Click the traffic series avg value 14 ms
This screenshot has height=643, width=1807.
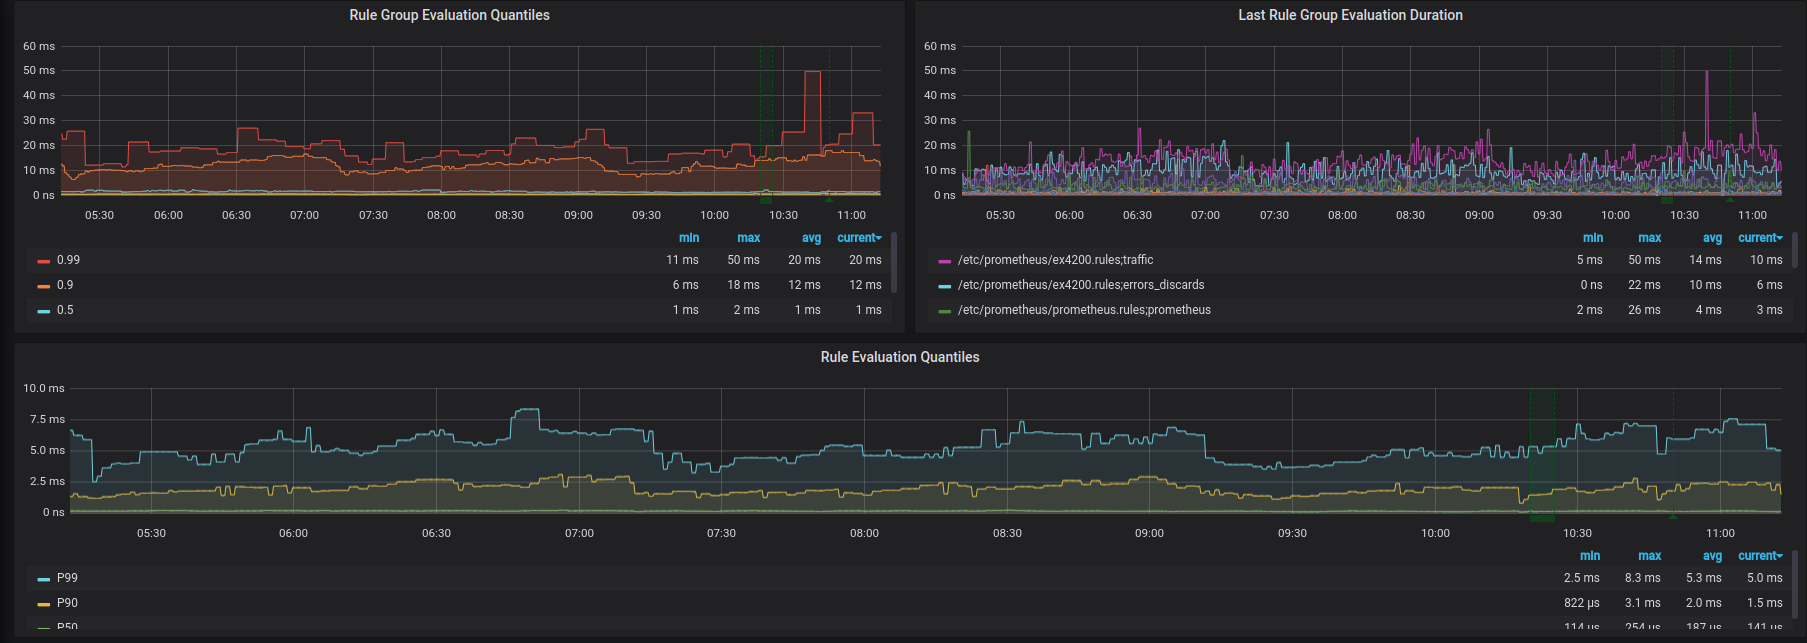[x=1705, y=260]
